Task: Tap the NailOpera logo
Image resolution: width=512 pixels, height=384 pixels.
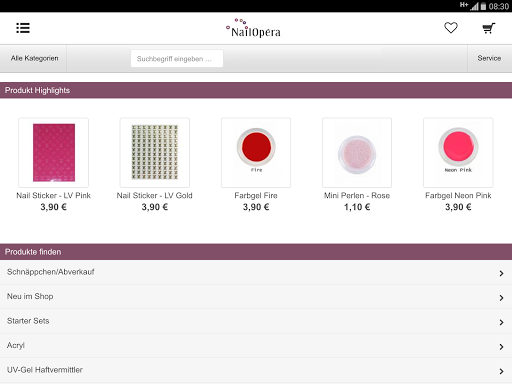Action: (x=253, y=28)
